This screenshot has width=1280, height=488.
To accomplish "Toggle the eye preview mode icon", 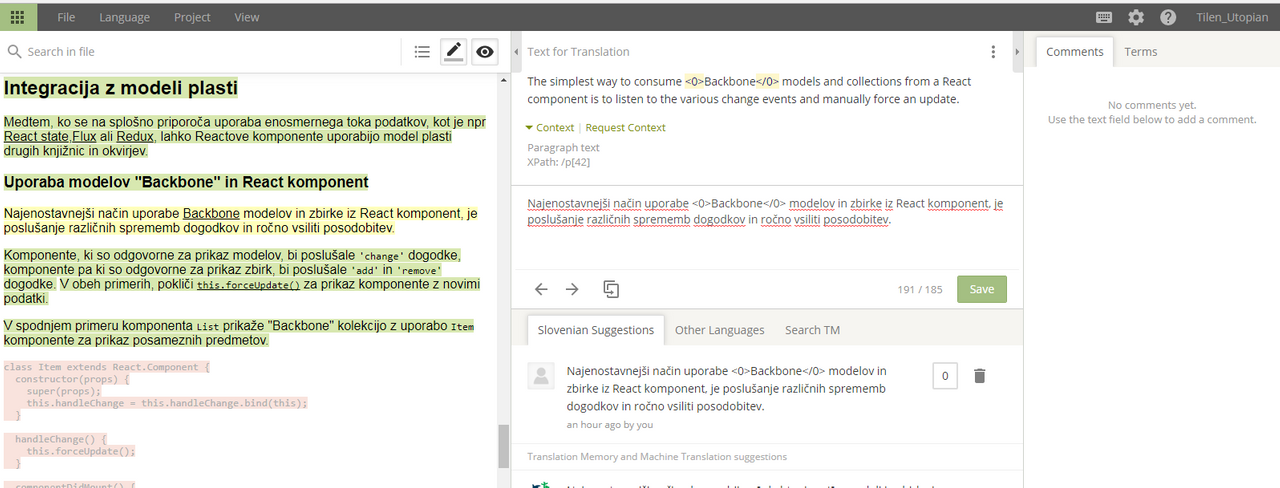I will [485, 52].
